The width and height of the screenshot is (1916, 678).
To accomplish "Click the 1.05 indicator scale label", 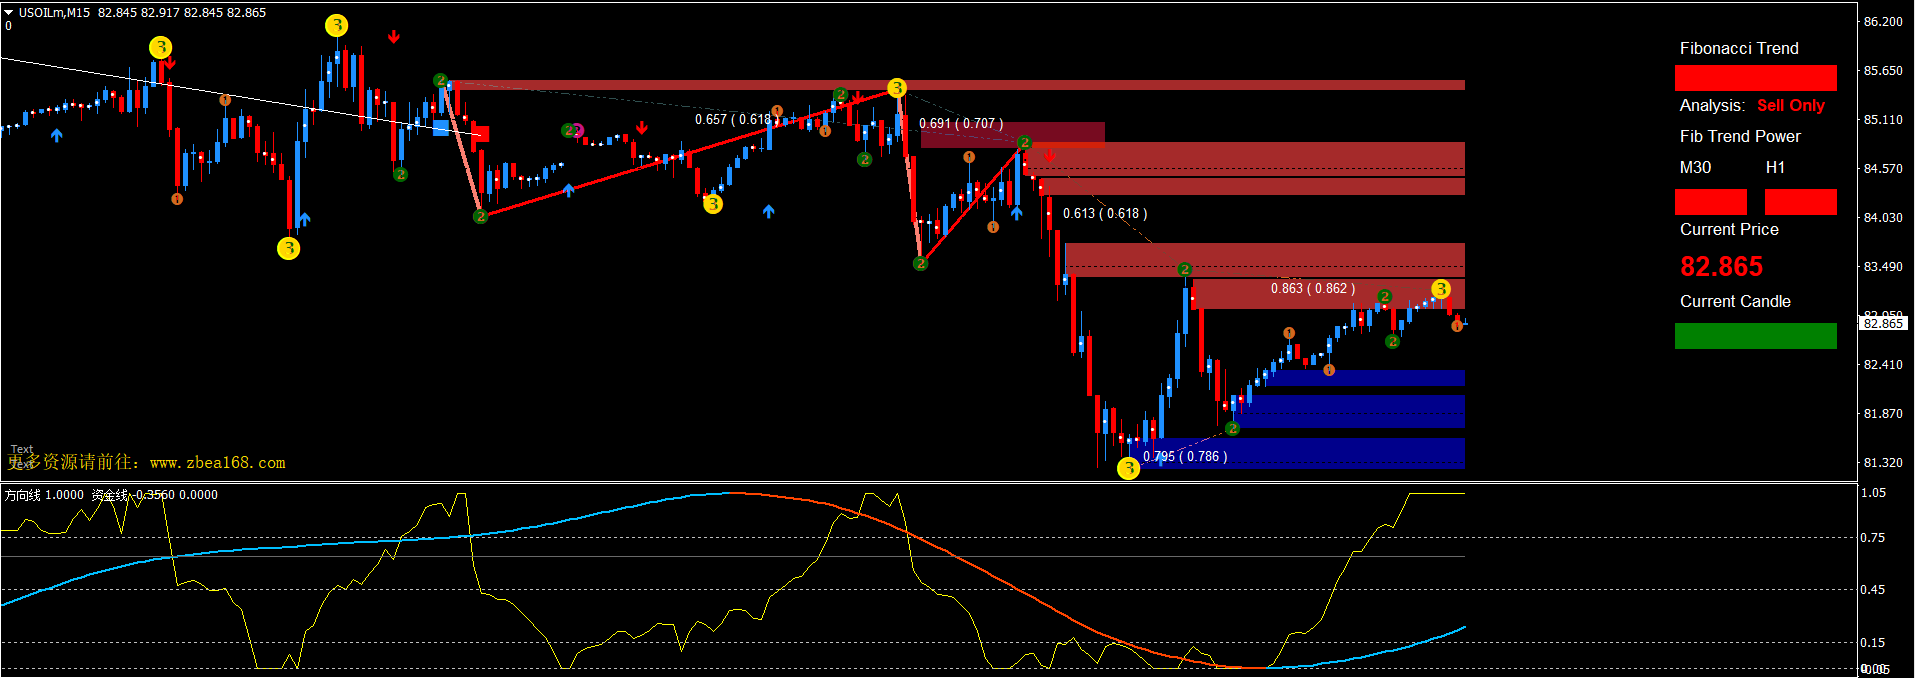I will coord(1874,492).
